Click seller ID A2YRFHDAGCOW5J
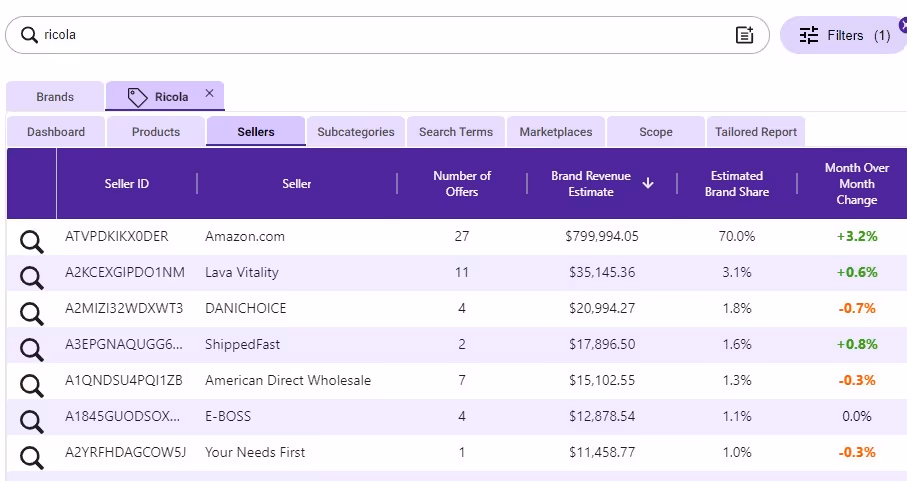 [126, 452]
